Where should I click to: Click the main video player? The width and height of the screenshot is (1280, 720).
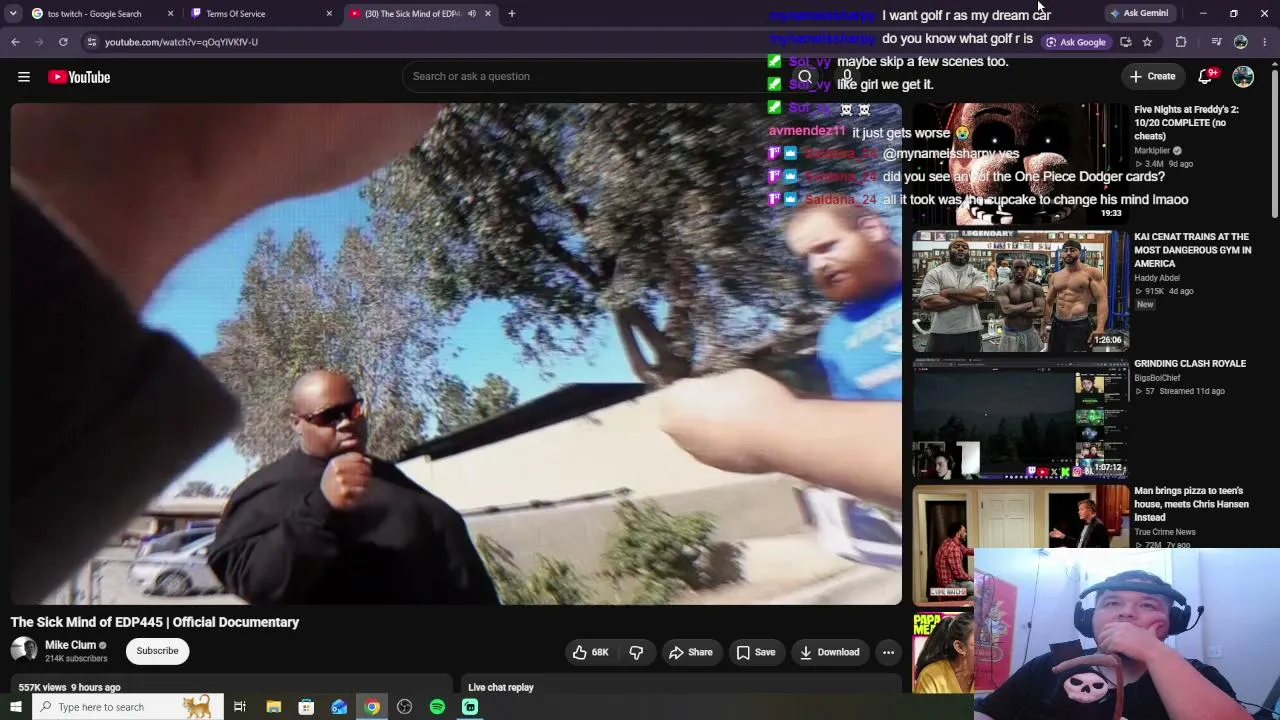point(456,354)
